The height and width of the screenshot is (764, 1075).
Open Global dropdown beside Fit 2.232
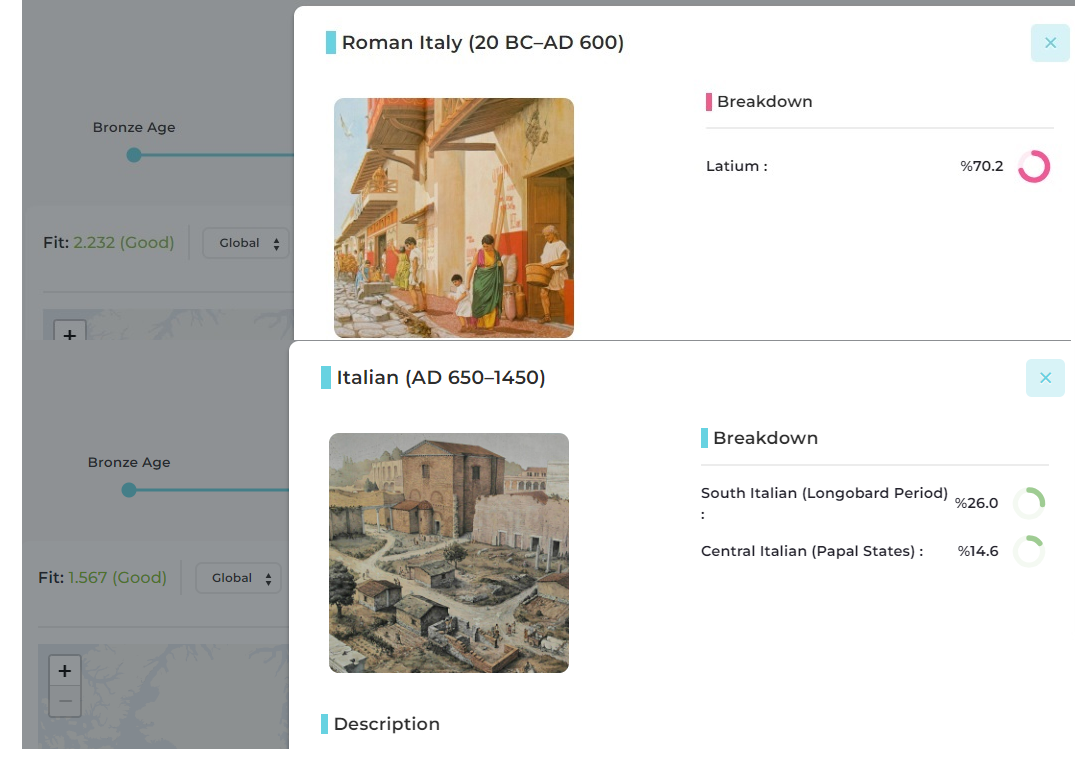246,243
